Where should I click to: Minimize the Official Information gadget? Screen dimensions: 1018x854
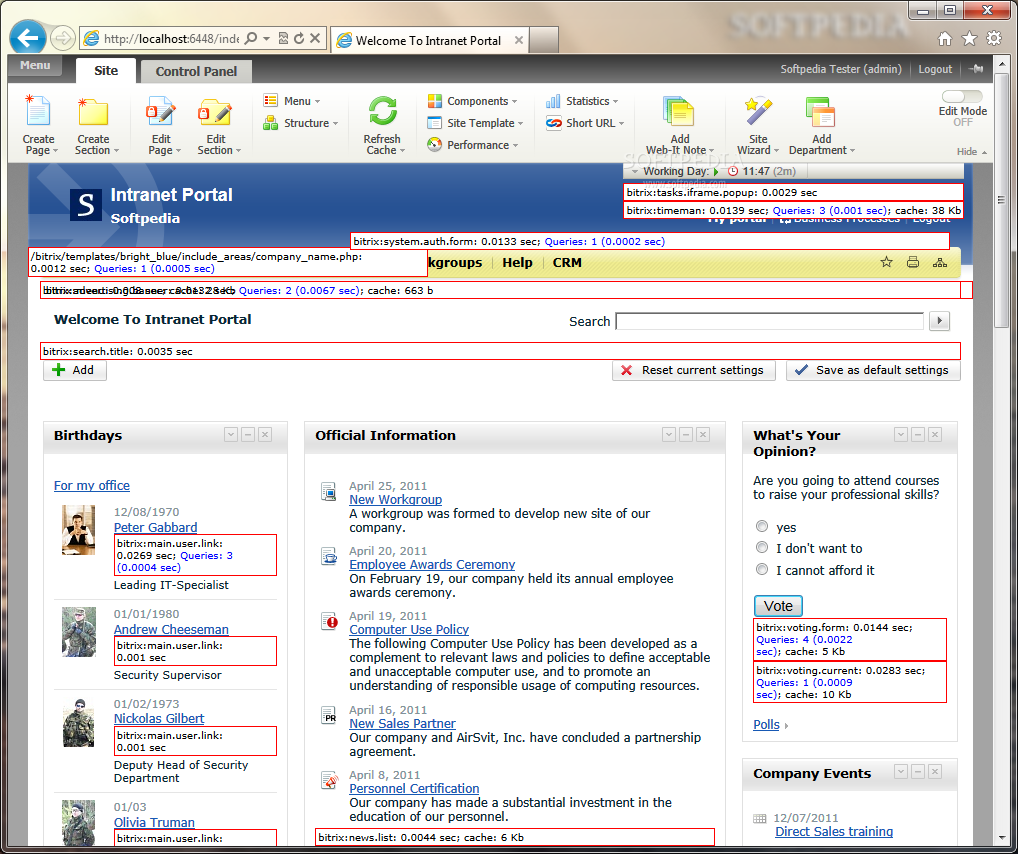686,434
